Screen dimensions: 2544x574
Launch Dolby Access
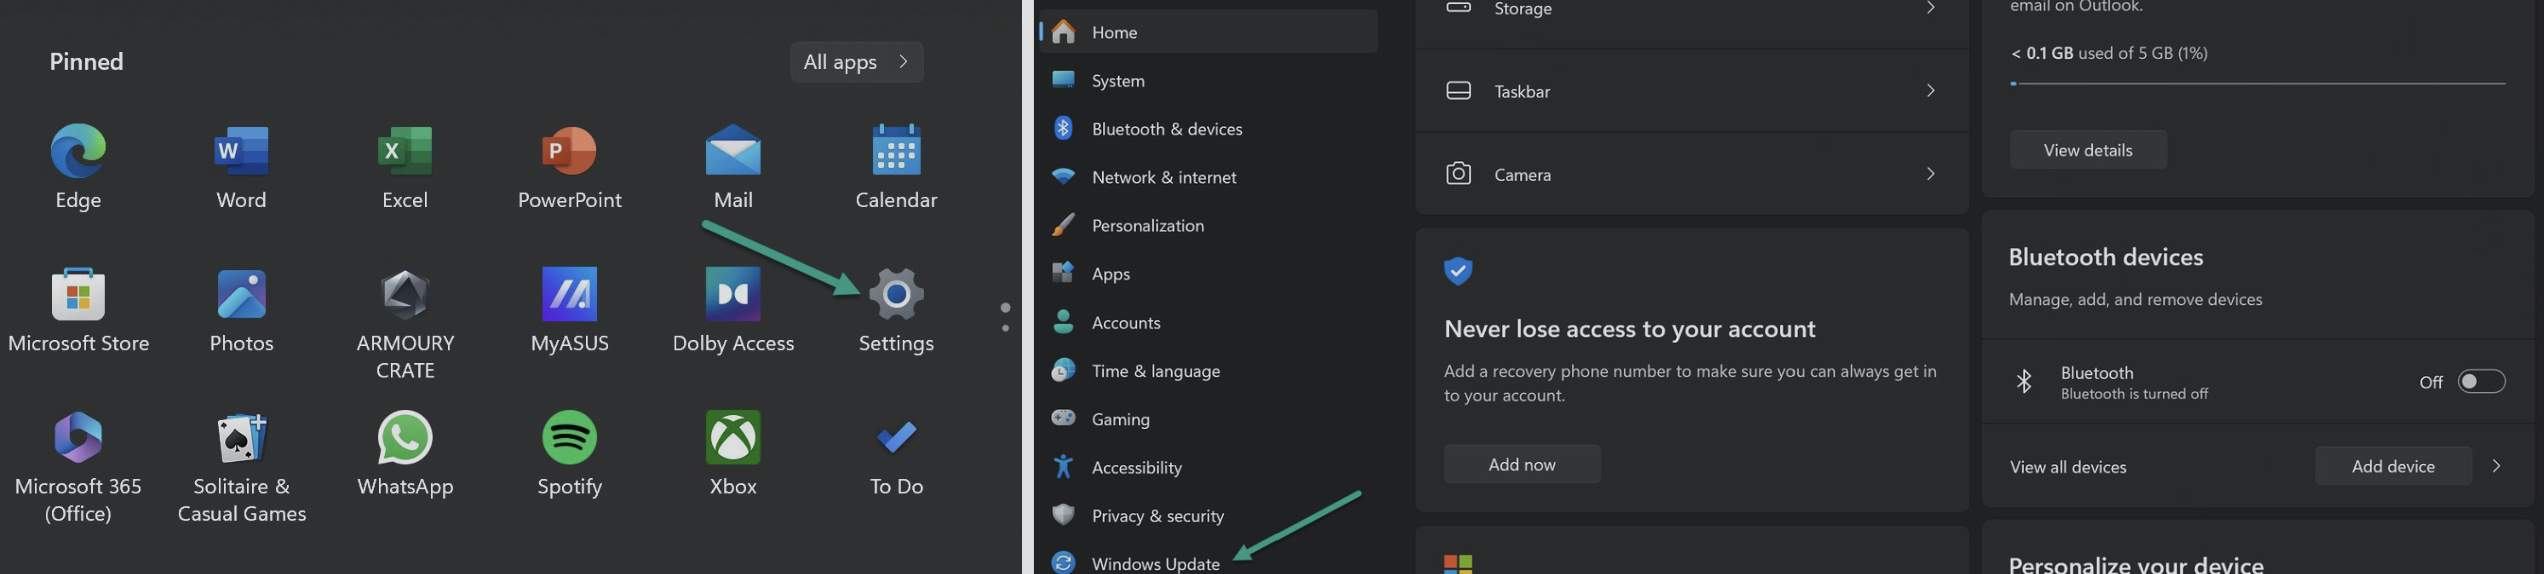pos(733,294)
